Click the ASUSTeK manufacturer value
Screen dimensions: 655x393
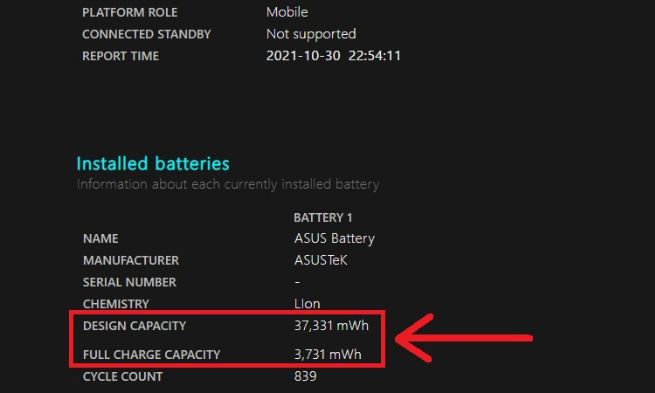321,260
